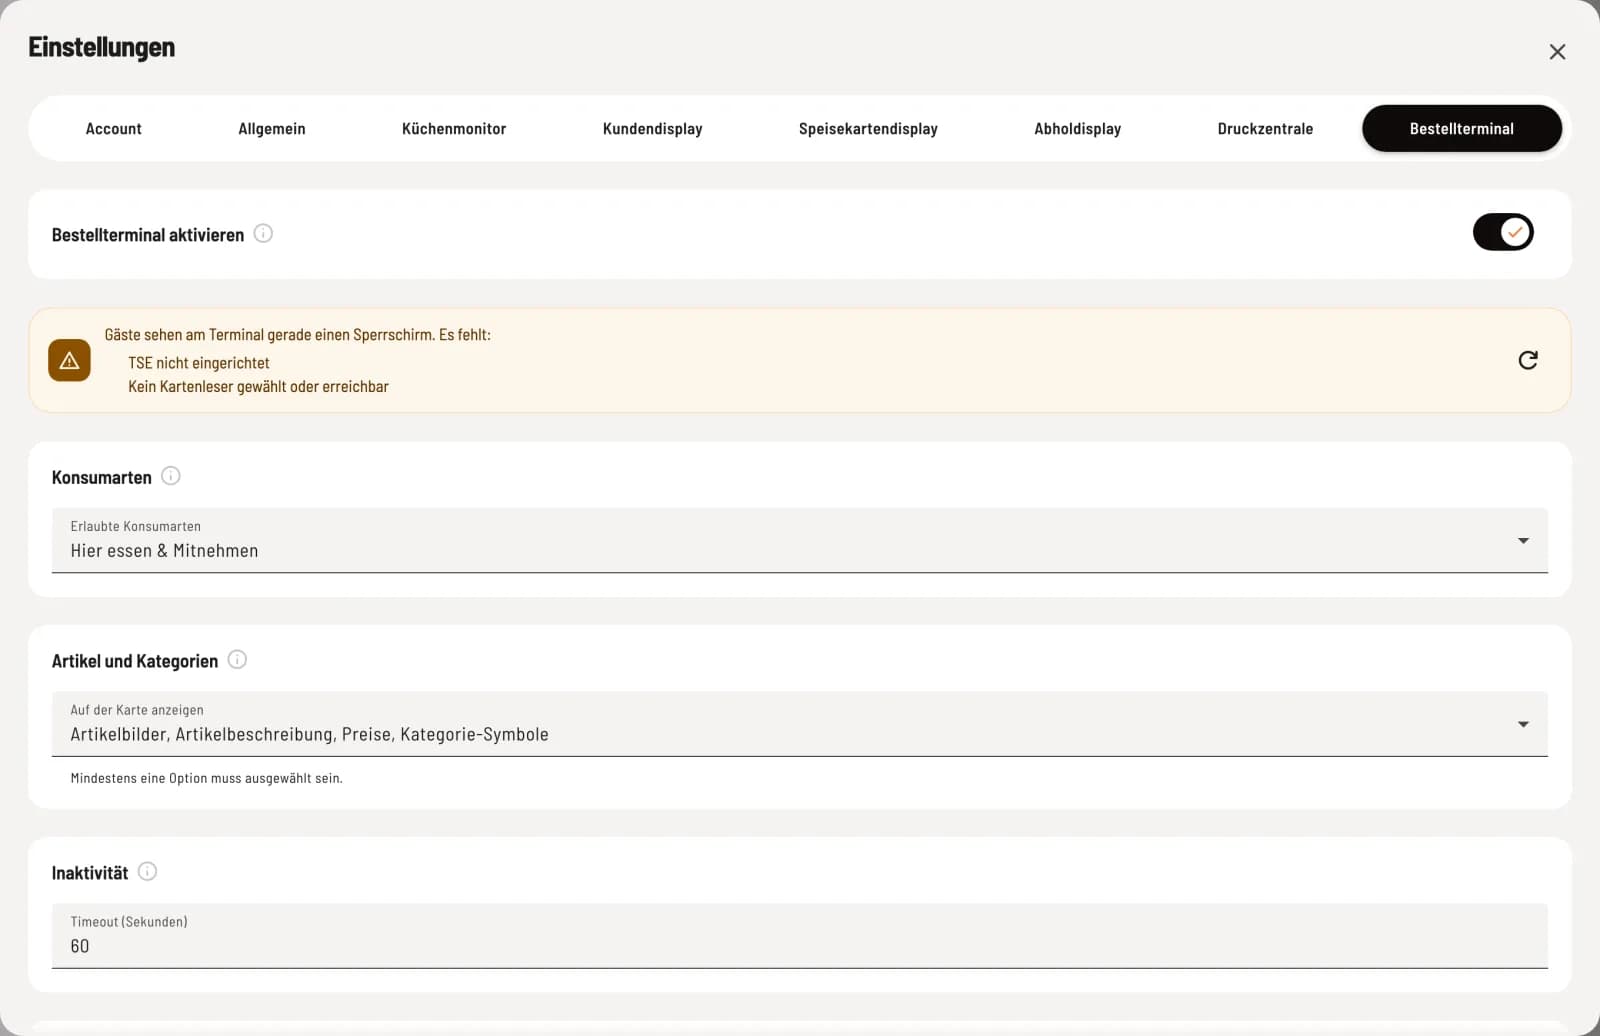
Task: Select the Kundendisplay tab
Action: 653,129
